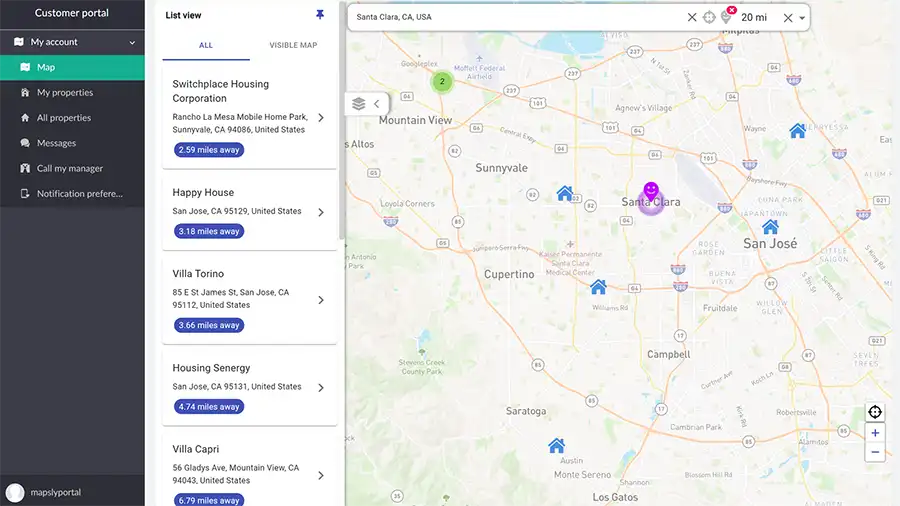Zoom in on the map
This screenshot has height=506, width=900.
pos(875,433)
